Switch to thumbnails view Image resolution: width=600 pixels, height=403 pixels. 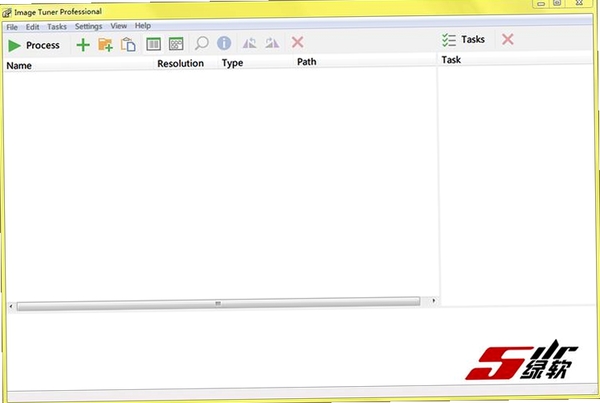point(176,44)
